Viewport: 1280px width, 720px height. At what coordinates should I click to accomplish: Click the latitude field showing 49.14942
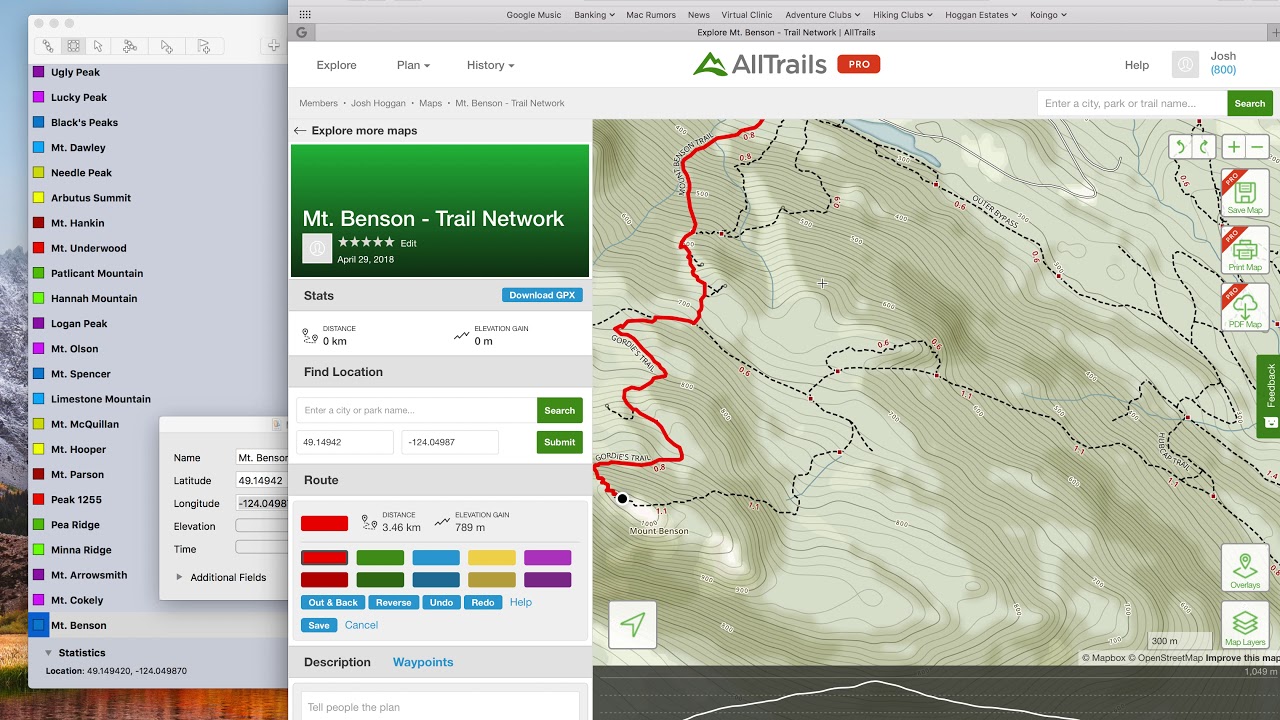click(x=345, y=442)
